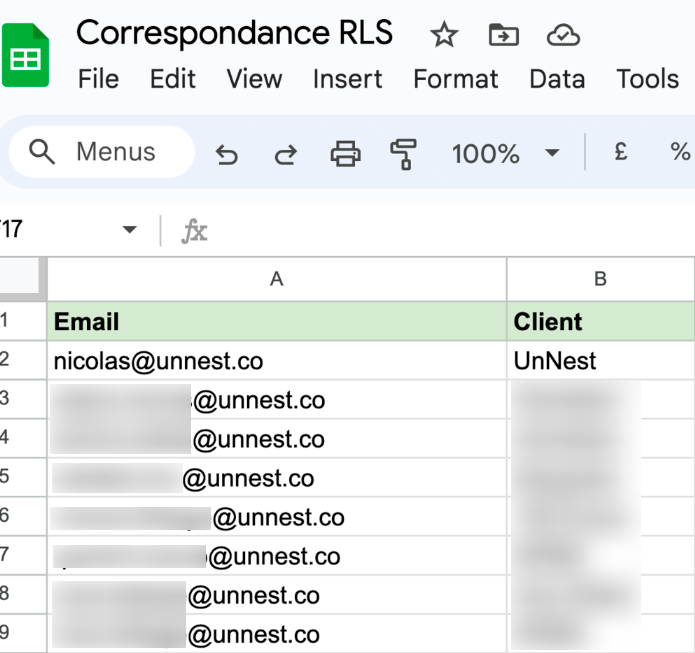Click the document title Correspondance RLS
Screen dimensions: 695x653
[234, 33]
